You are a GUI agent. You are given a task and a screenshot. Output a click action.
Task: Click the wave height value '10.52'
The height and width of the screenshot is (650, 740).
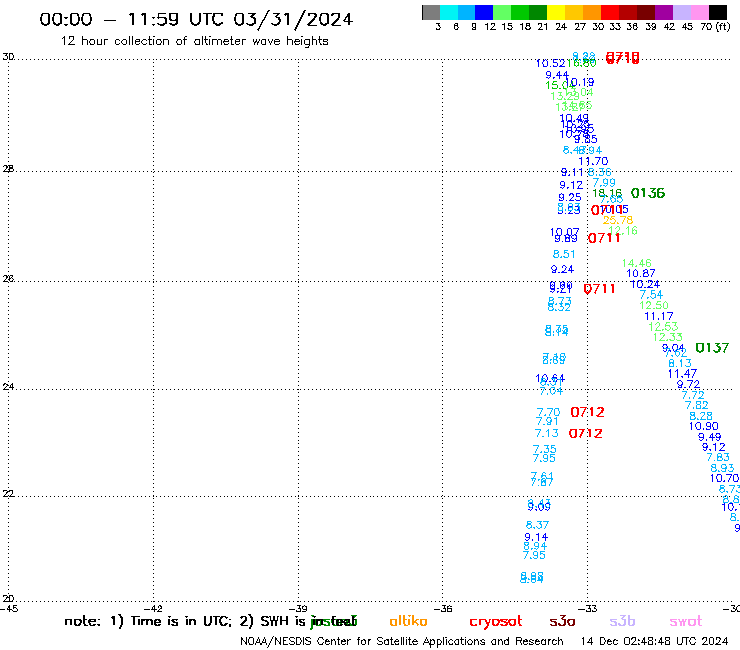(550, 63)
